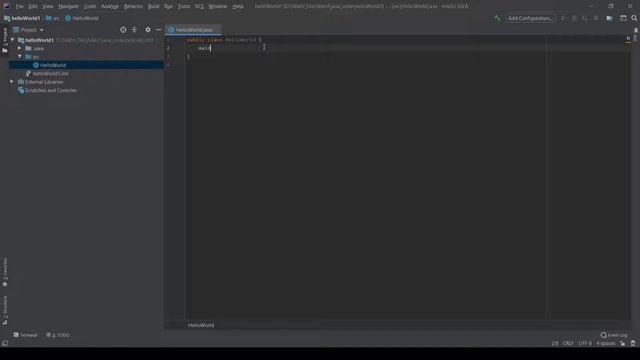Image resolution: width=640 pixels, height=360 pixels.
Task: Click the Build Project hammer icon
Action: click(x=497, y=18)
